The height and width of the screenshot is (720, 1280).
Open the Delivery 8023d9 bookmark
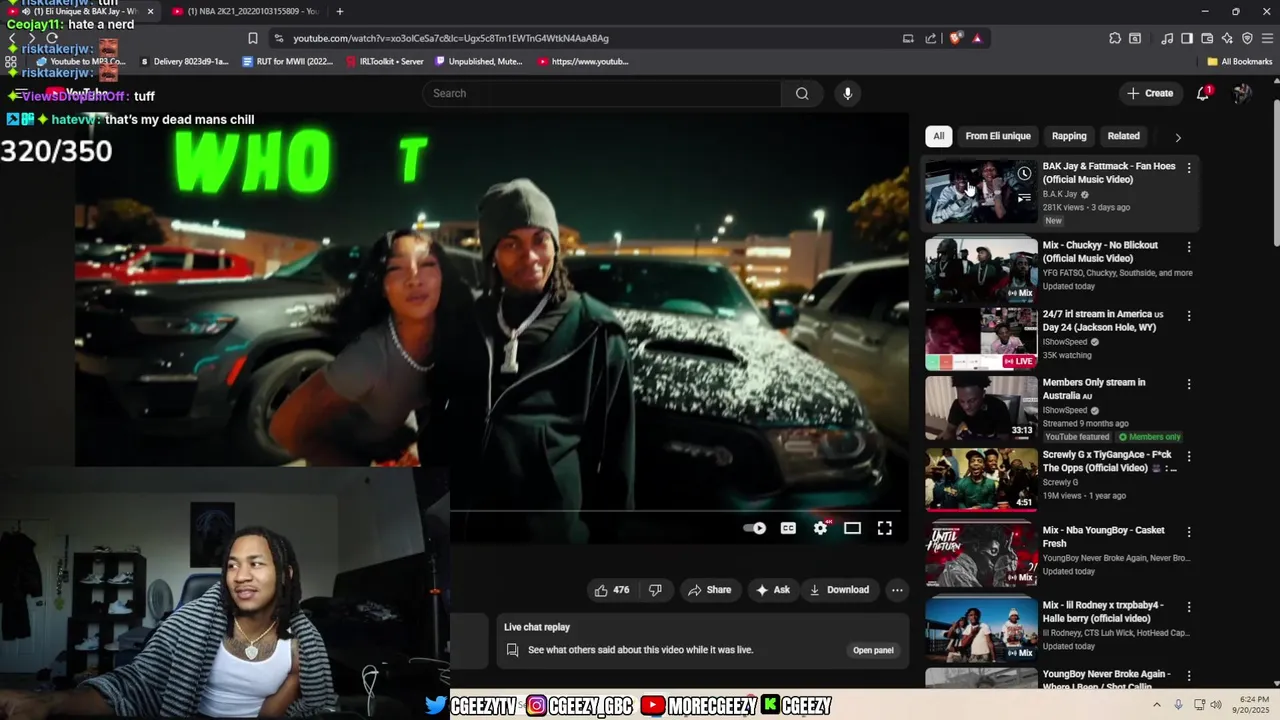point(184,61)
